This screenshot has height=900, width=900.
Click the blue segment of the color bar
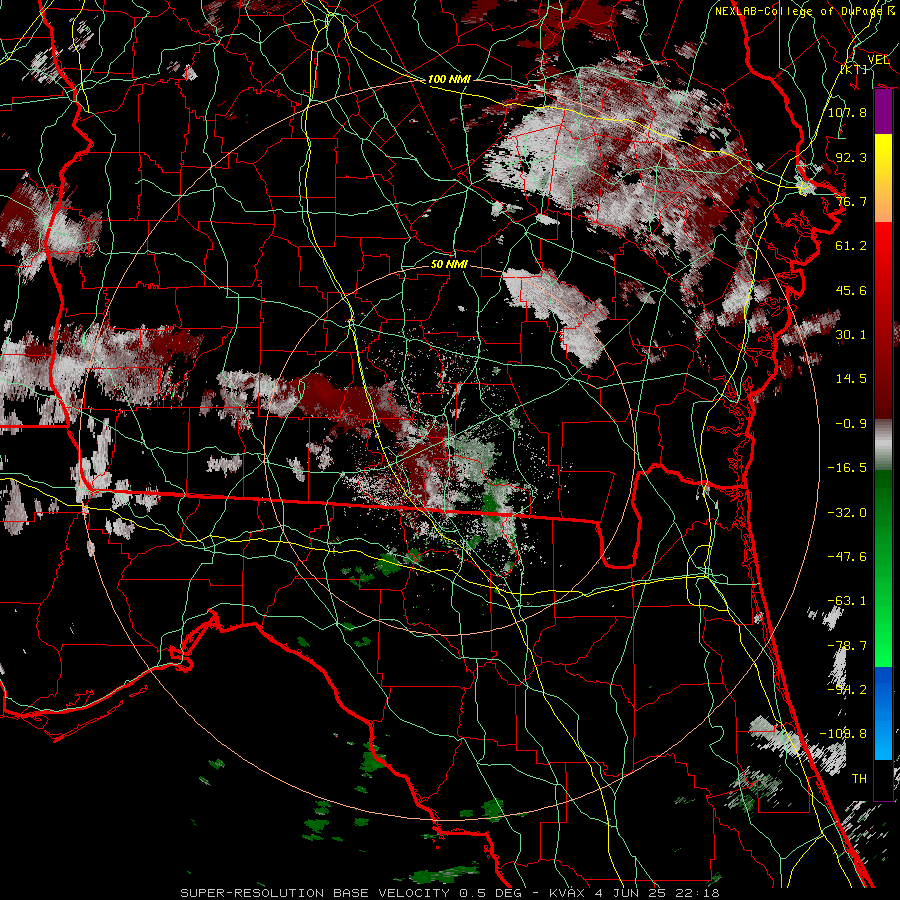pyautogui.click(x=883, y=713)
